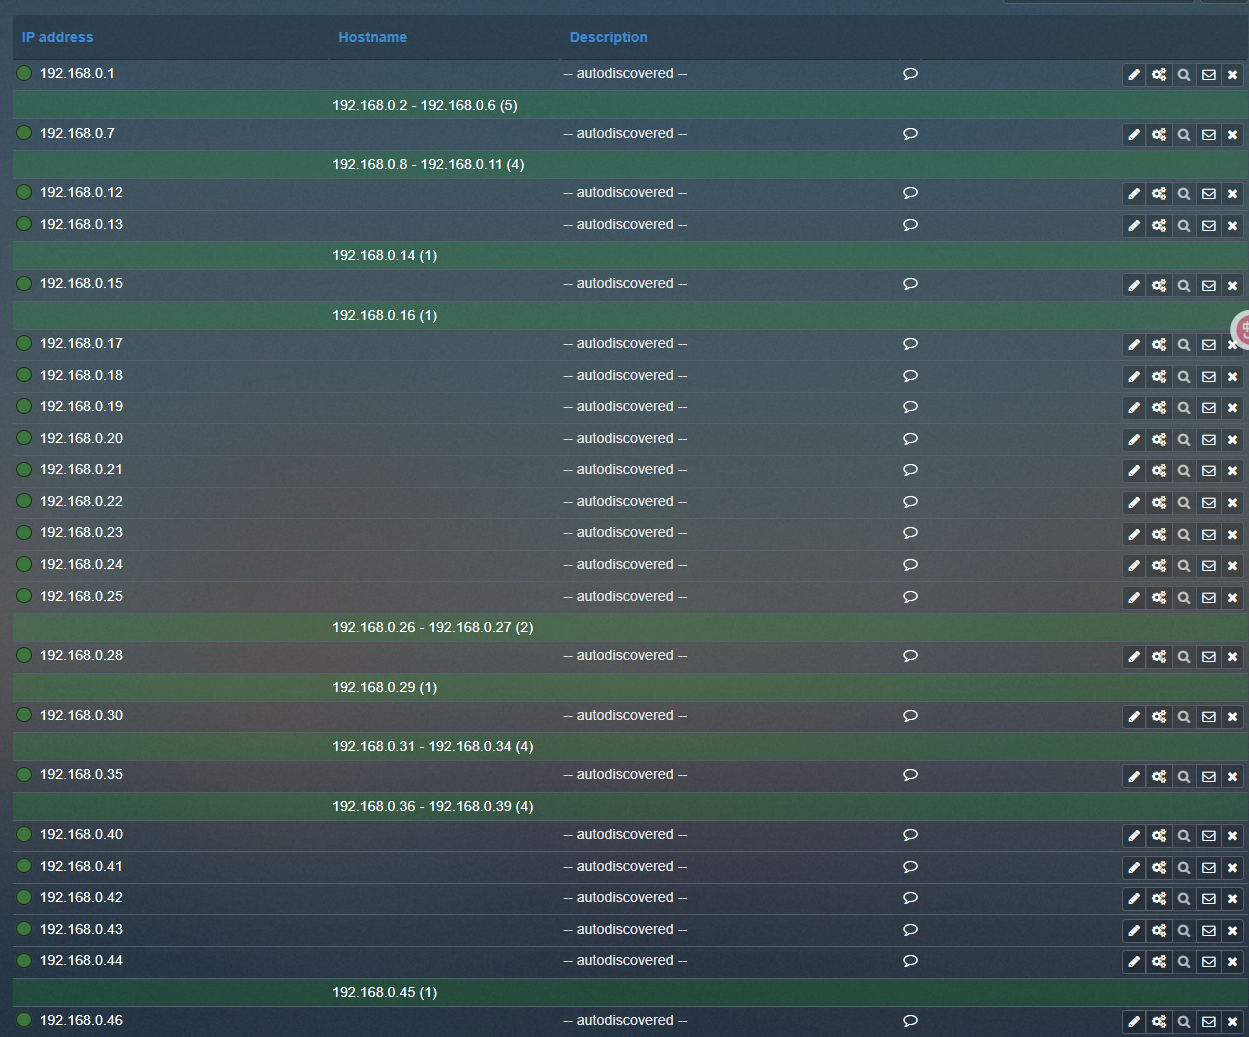Click the Description column header
Viewport: 1249px width, 1037px height.
pos(608,37)
